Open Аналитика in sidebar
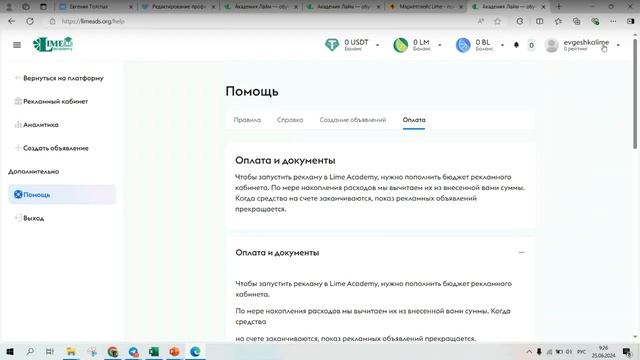The width and height of the screenshot is (640, 360). (x=41, y=124)
